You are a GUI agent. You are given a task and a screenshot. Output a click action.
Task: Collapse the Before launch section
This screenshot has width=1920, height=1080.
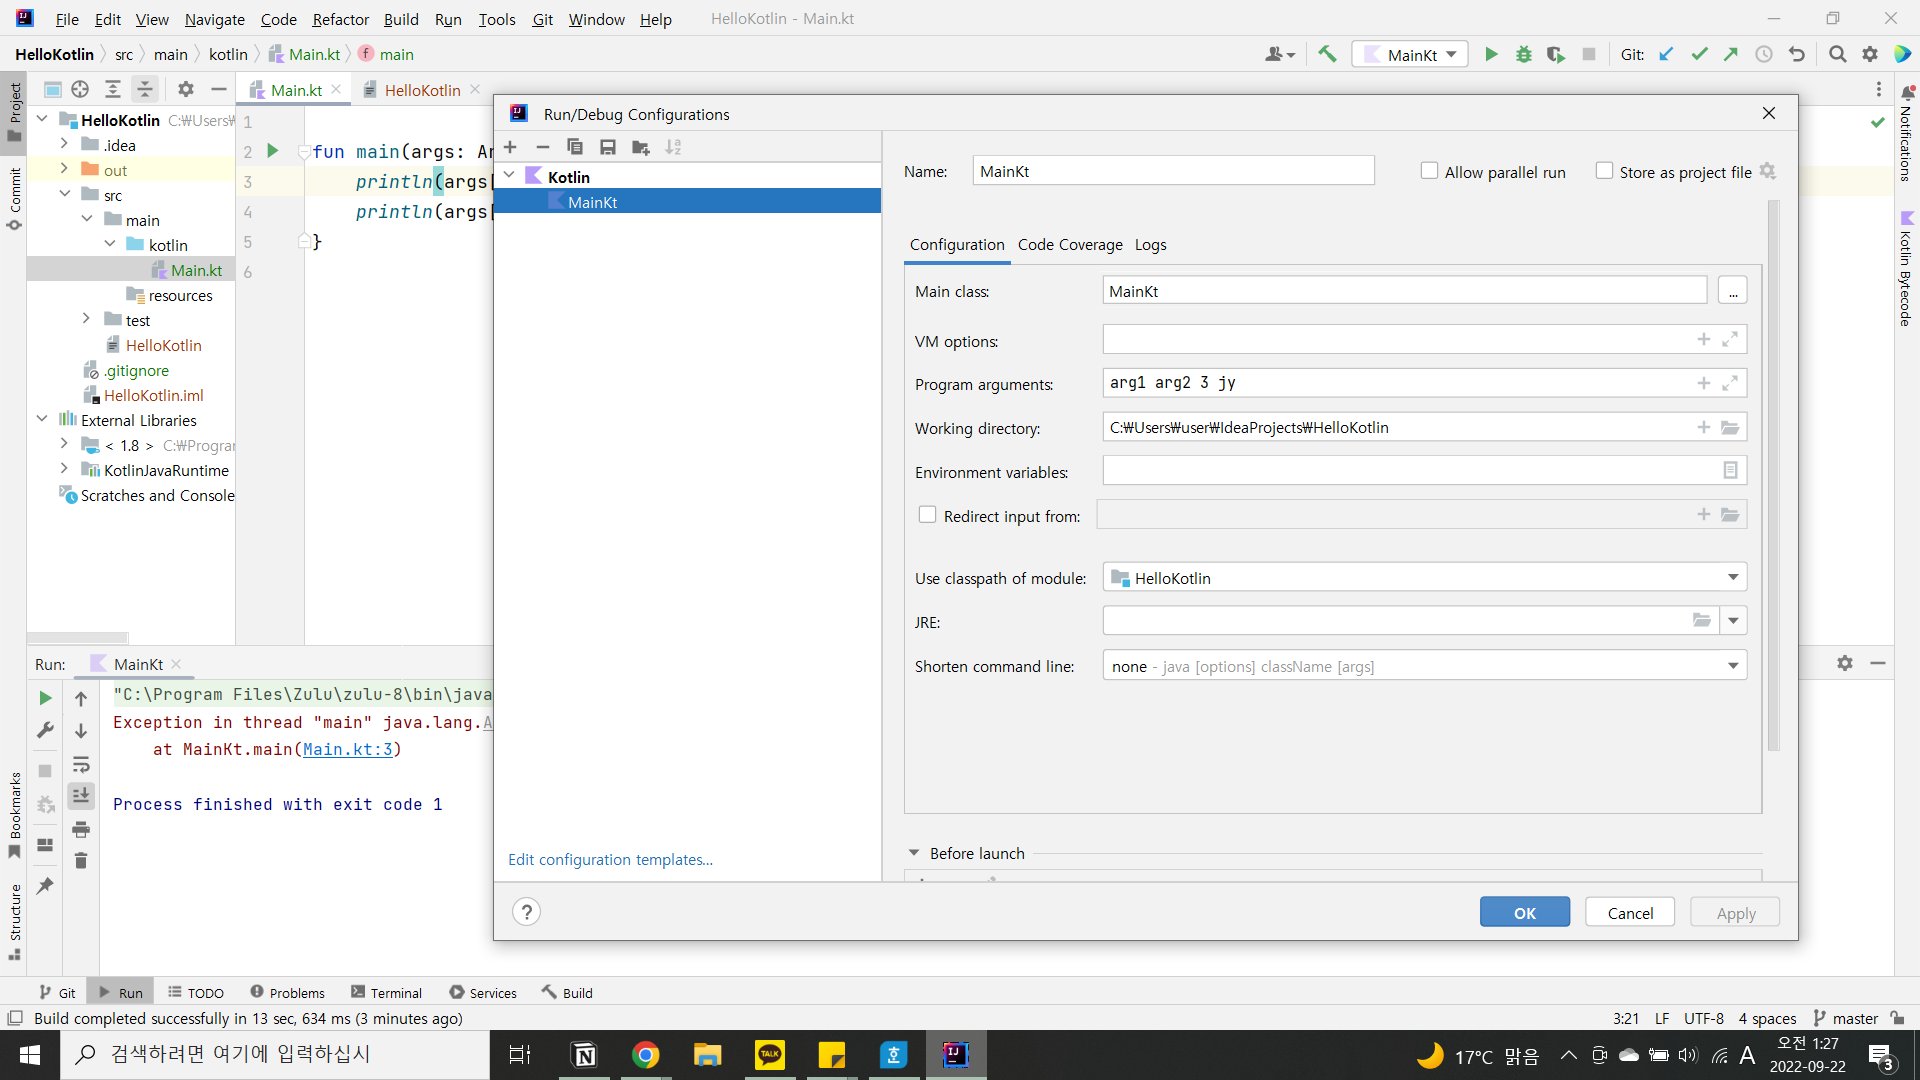point(913,853)
